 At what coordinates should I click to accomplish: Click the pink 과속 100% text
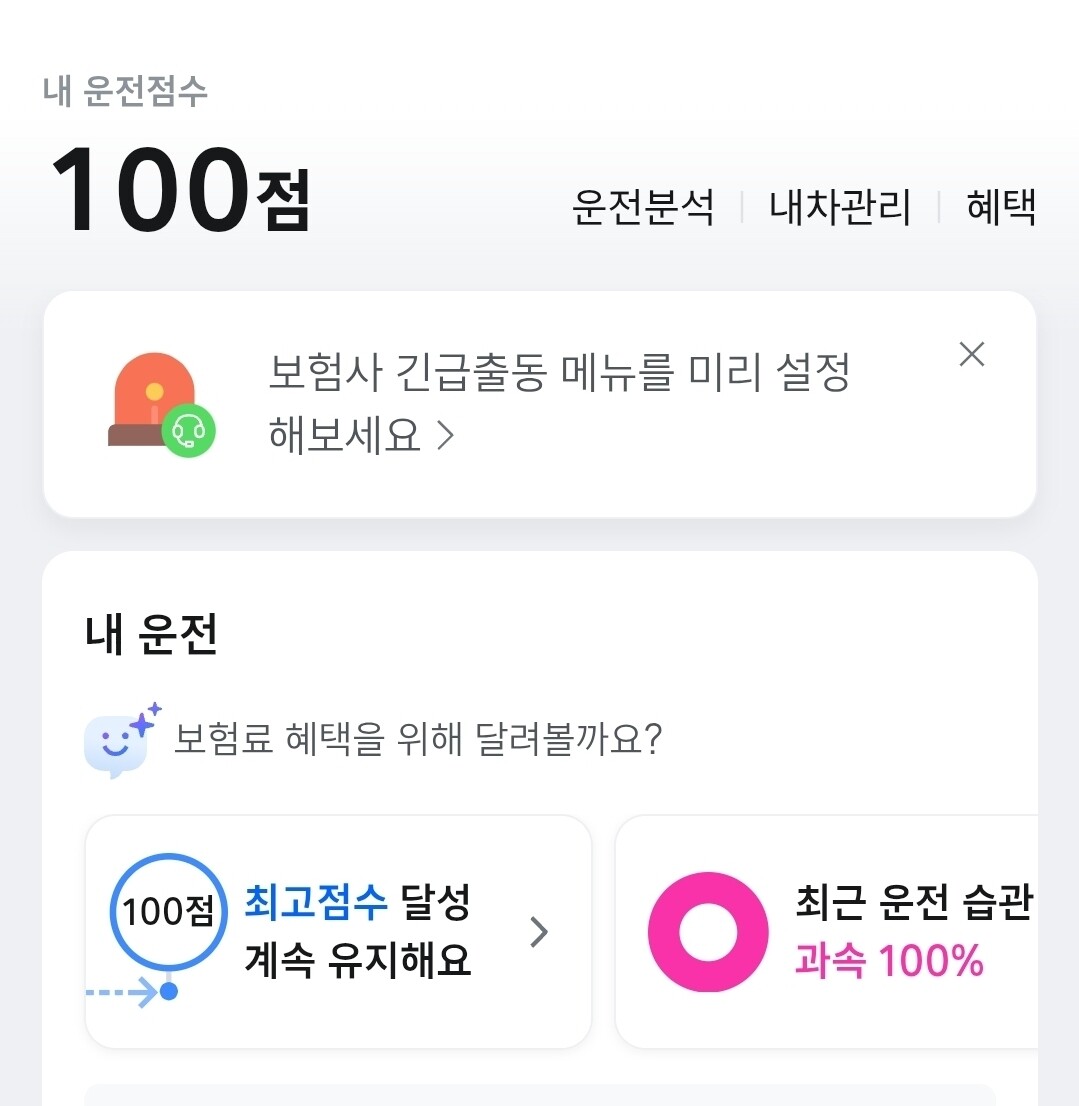[x=890, y=962]
